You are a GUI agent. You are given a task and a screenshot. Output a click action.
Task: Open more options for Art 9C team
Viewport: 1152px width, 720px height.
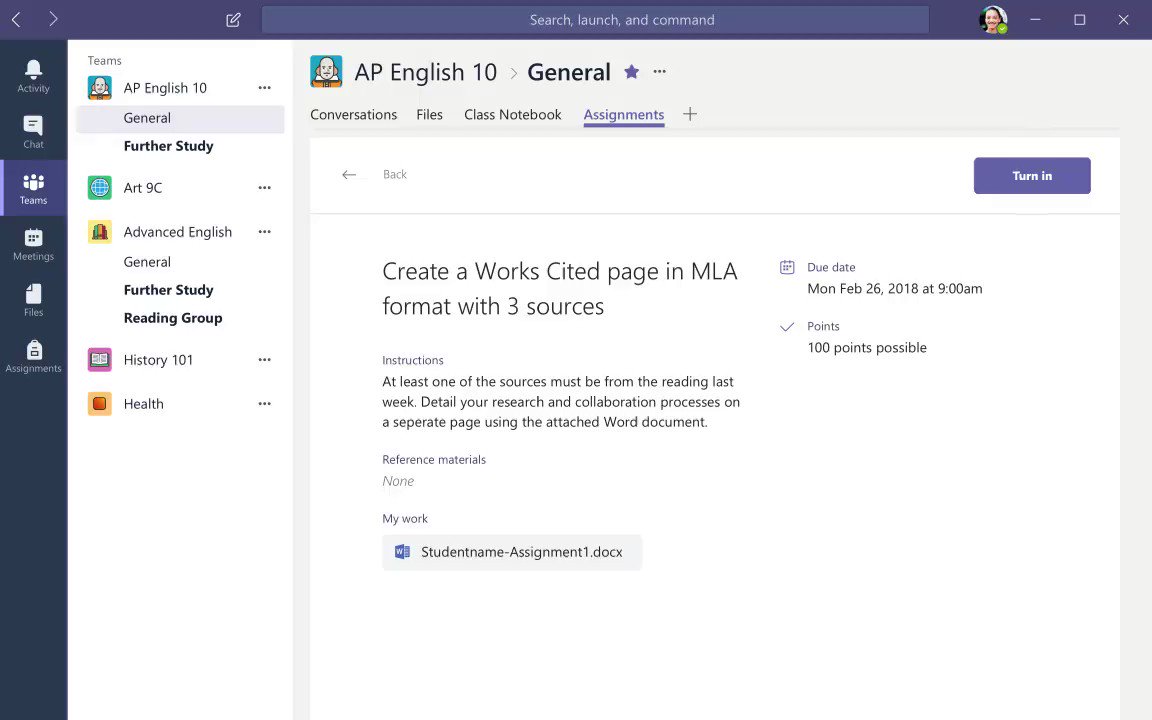264,187
